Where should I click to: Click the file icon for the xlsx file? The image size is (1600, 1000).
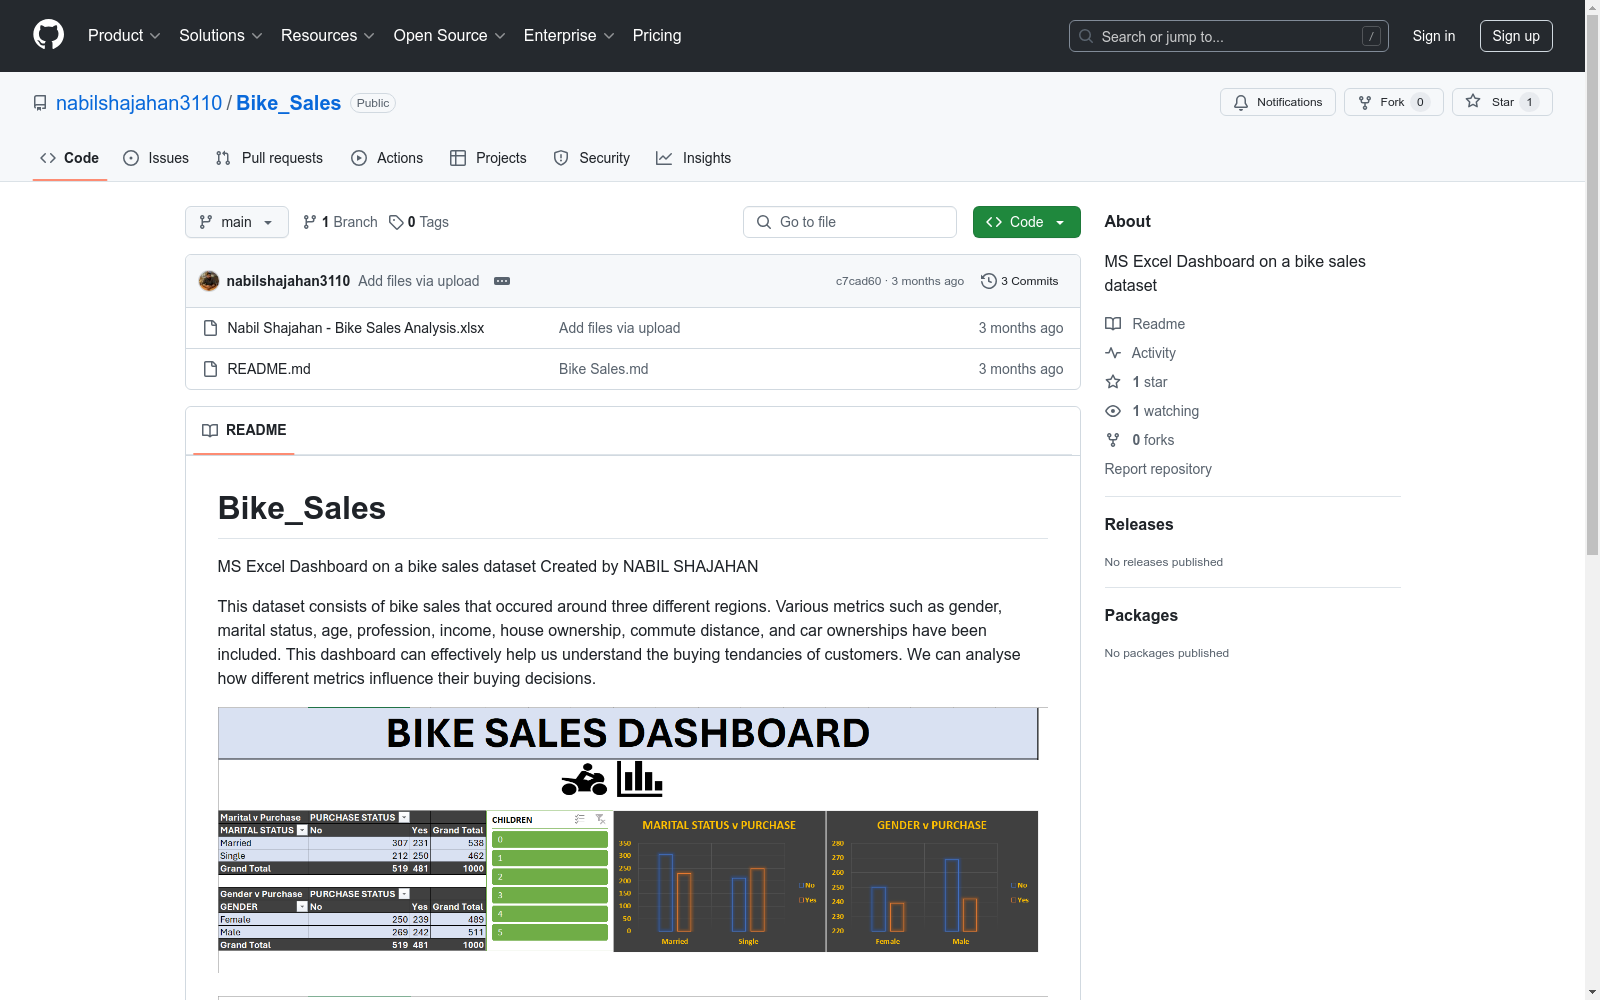click(210, 328)
